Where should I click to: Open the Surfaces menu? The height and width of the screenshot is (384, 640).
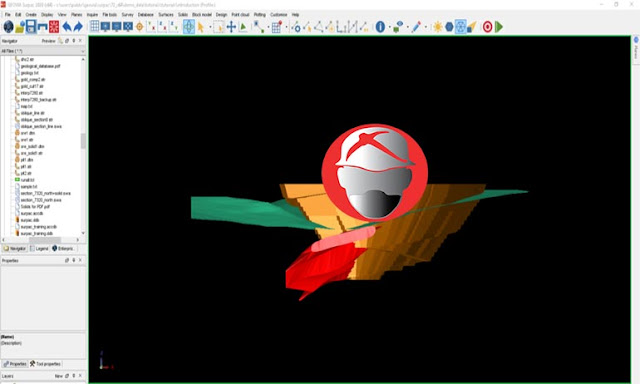pos(166,15)
